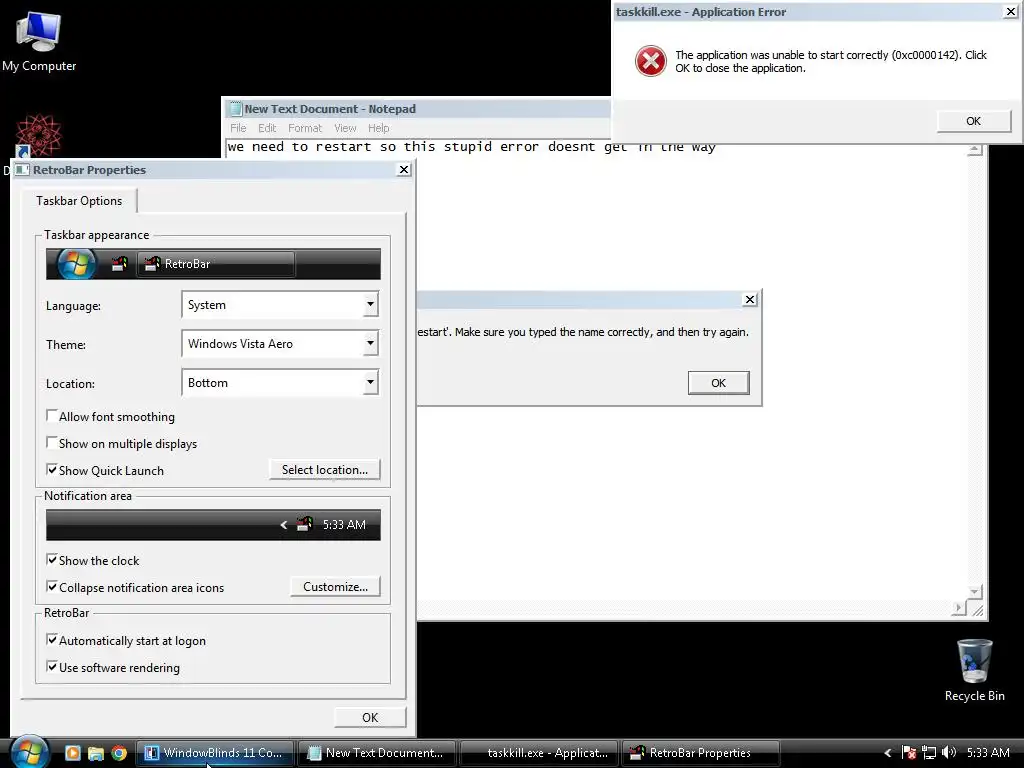Image resolution: width=1024 pixels, height=768 pixels.
Task: Open Notepad File menu
Action: click(x=238, y=128)
